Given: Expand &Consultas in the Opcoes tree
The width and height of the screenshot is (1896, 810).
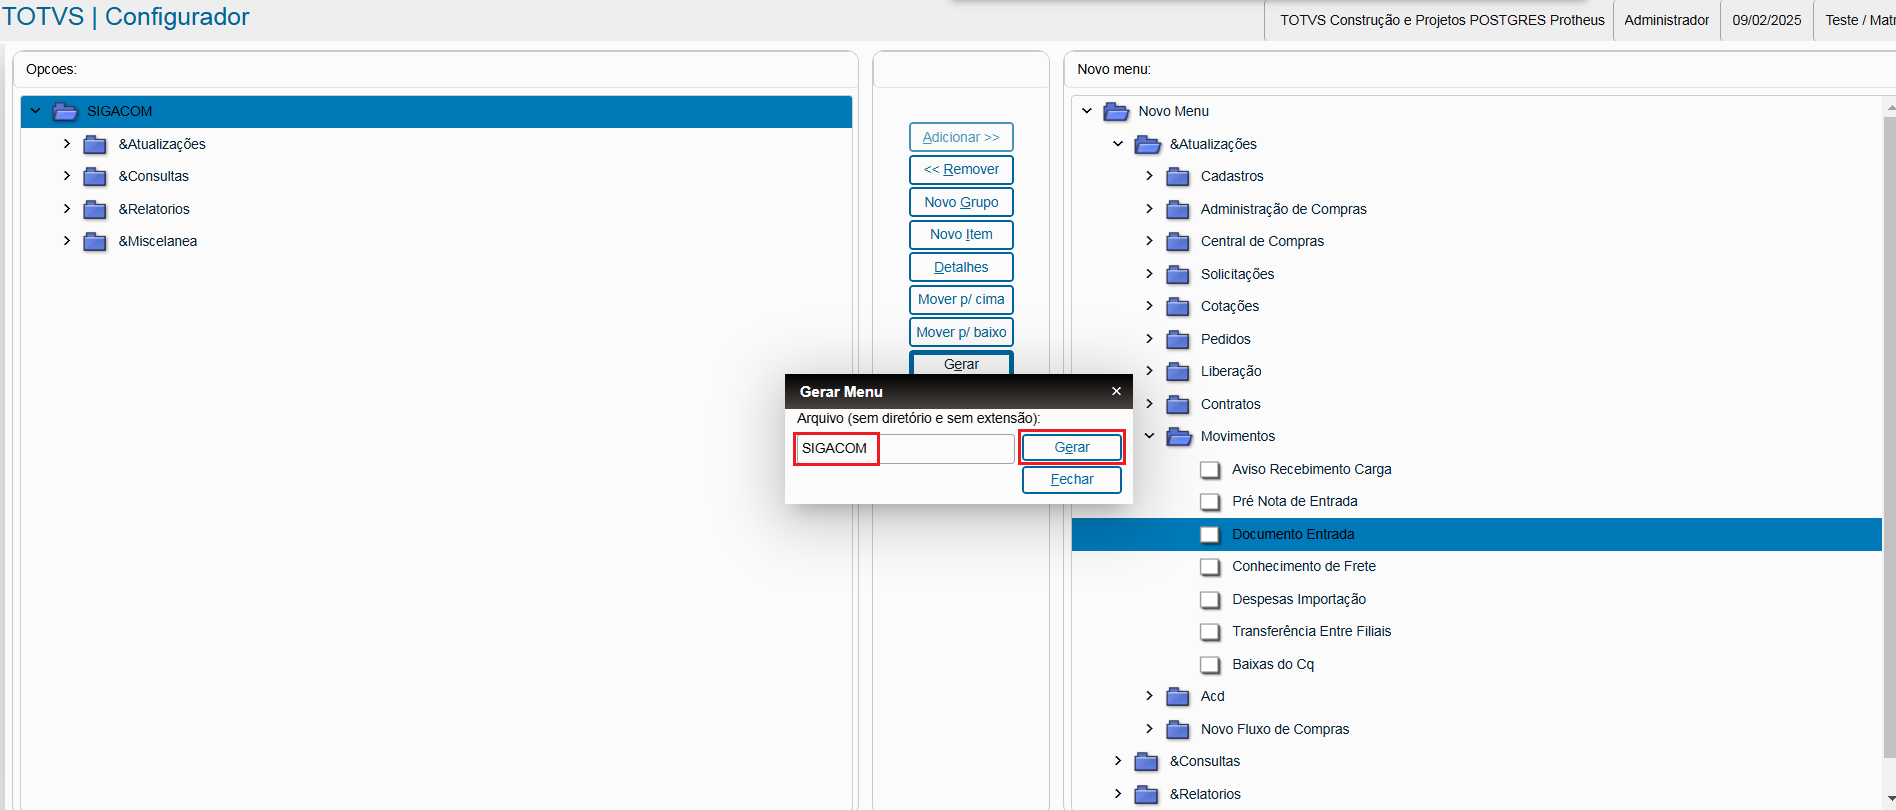Looking at the screenshot, I should point(67,176).
